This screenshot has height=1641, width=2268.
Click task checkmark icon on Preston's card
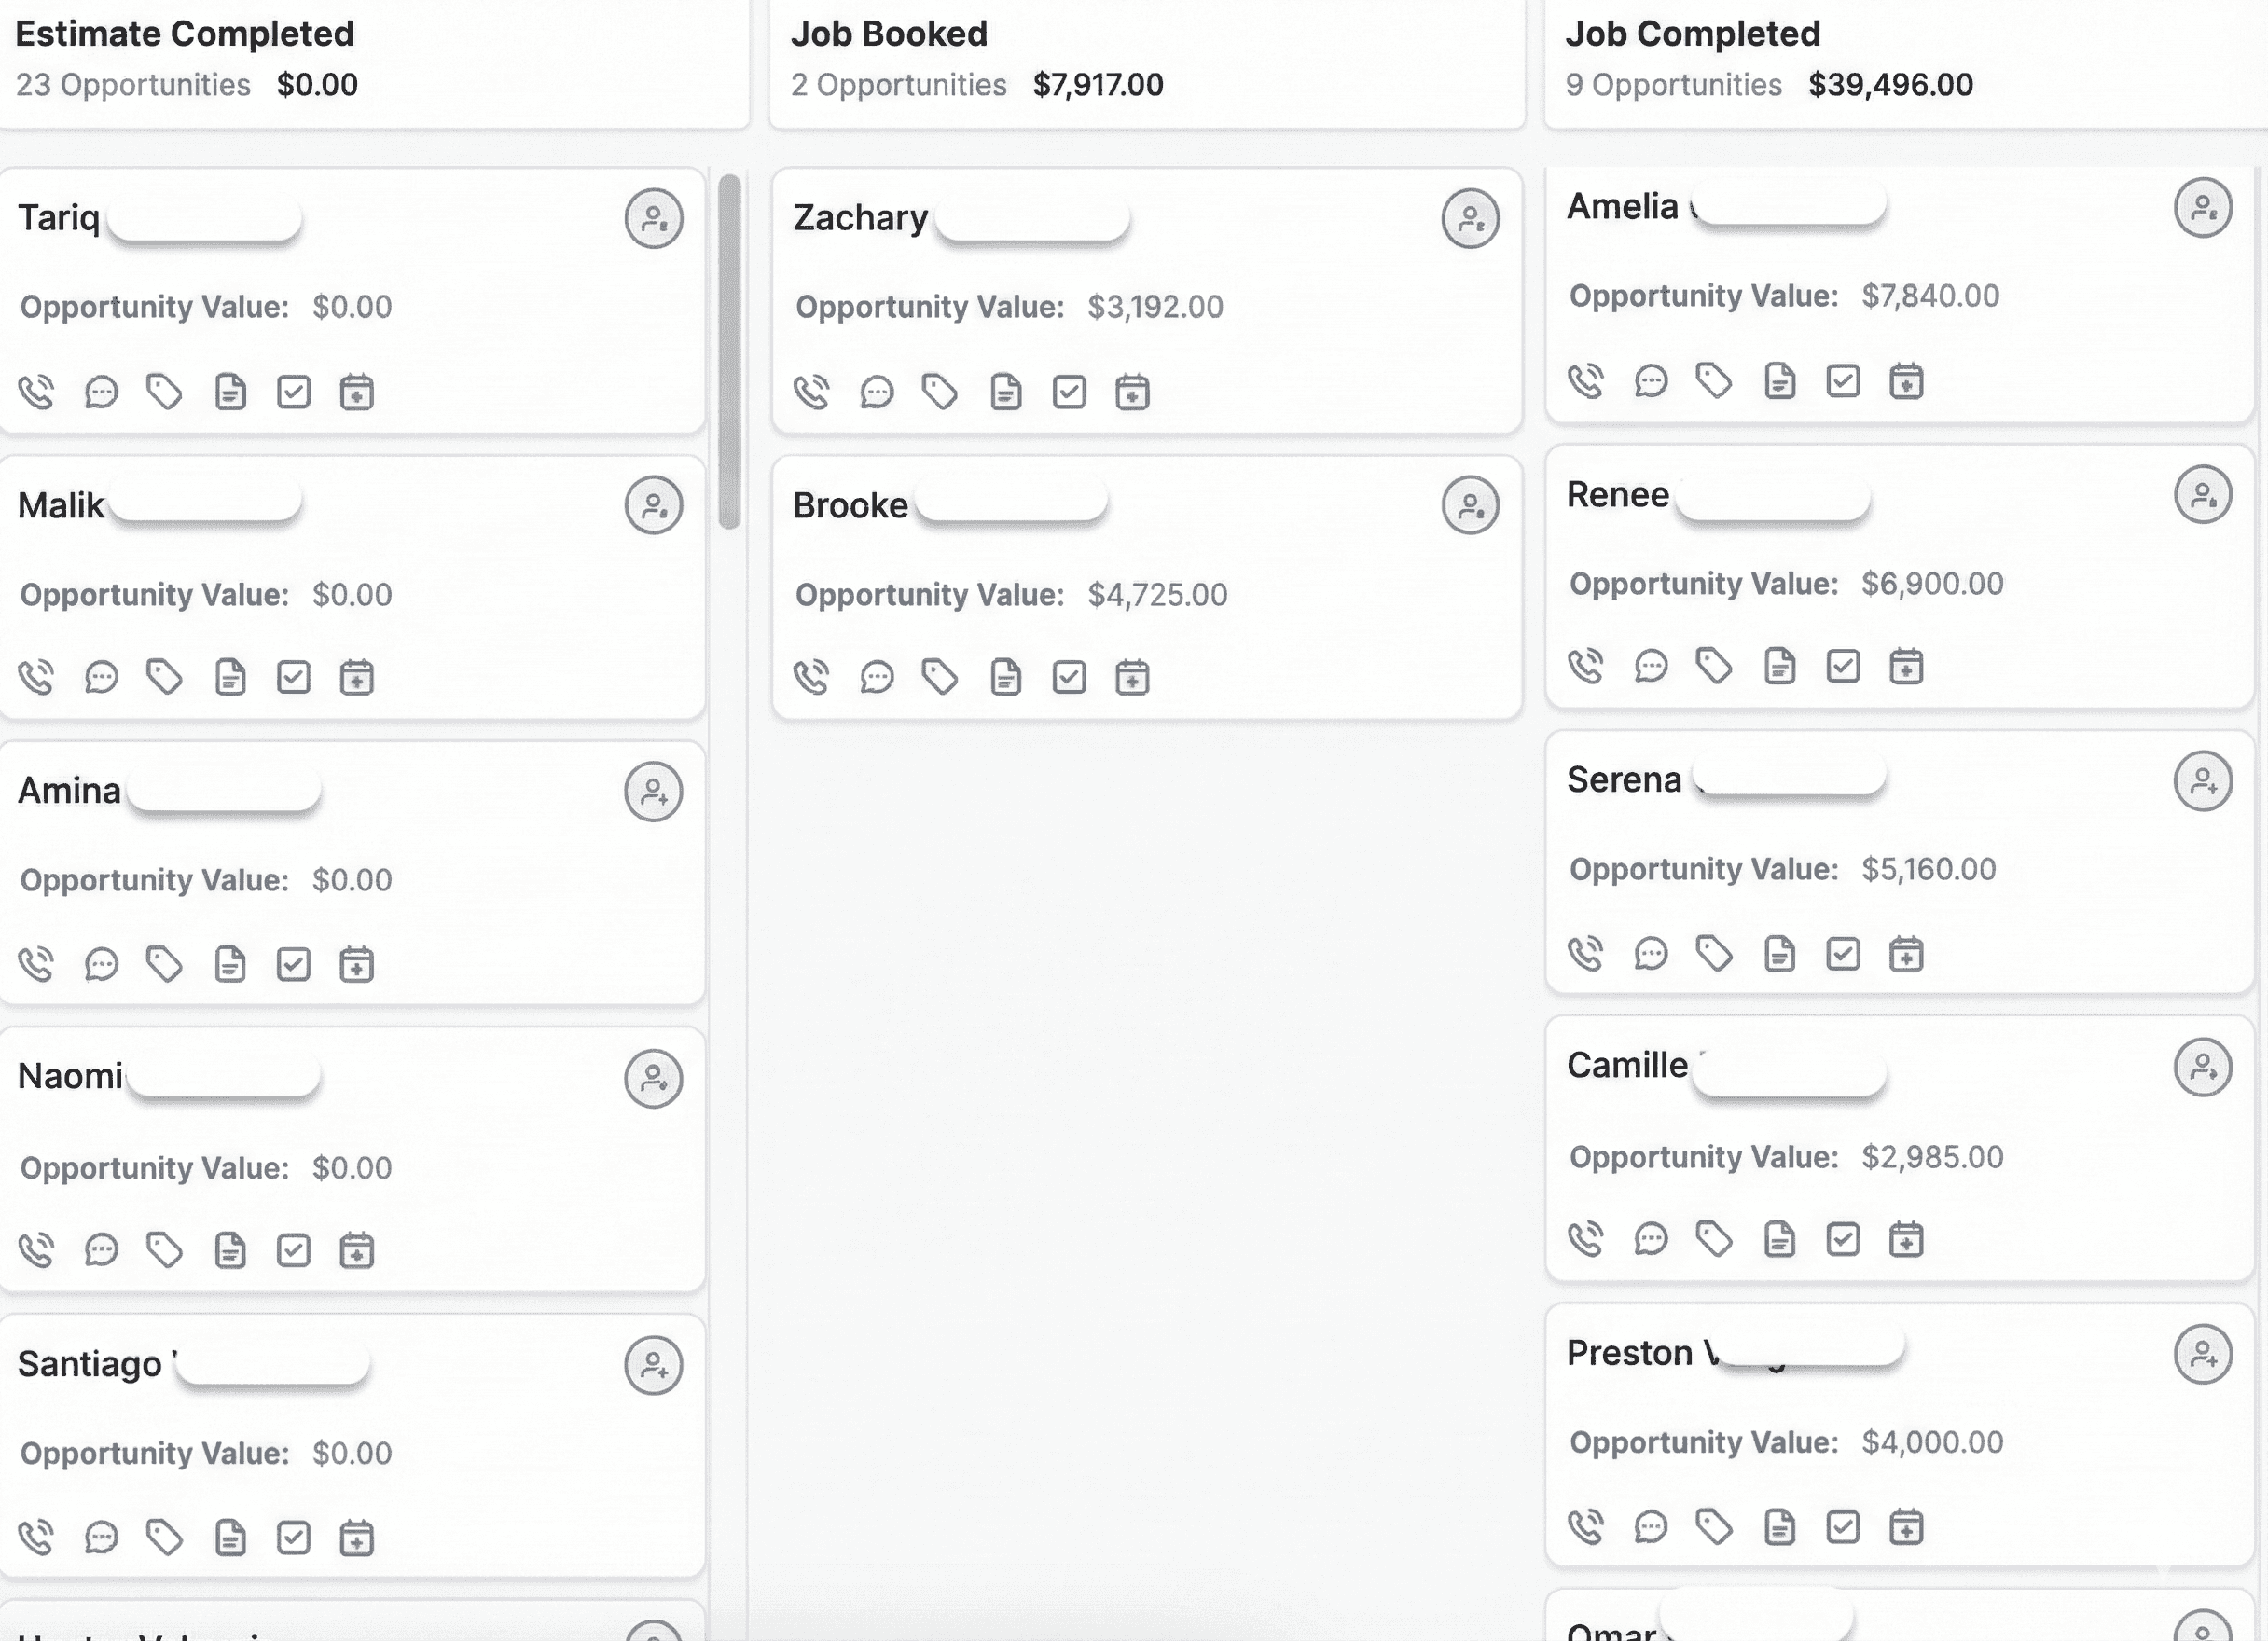pos(1842,1527)
